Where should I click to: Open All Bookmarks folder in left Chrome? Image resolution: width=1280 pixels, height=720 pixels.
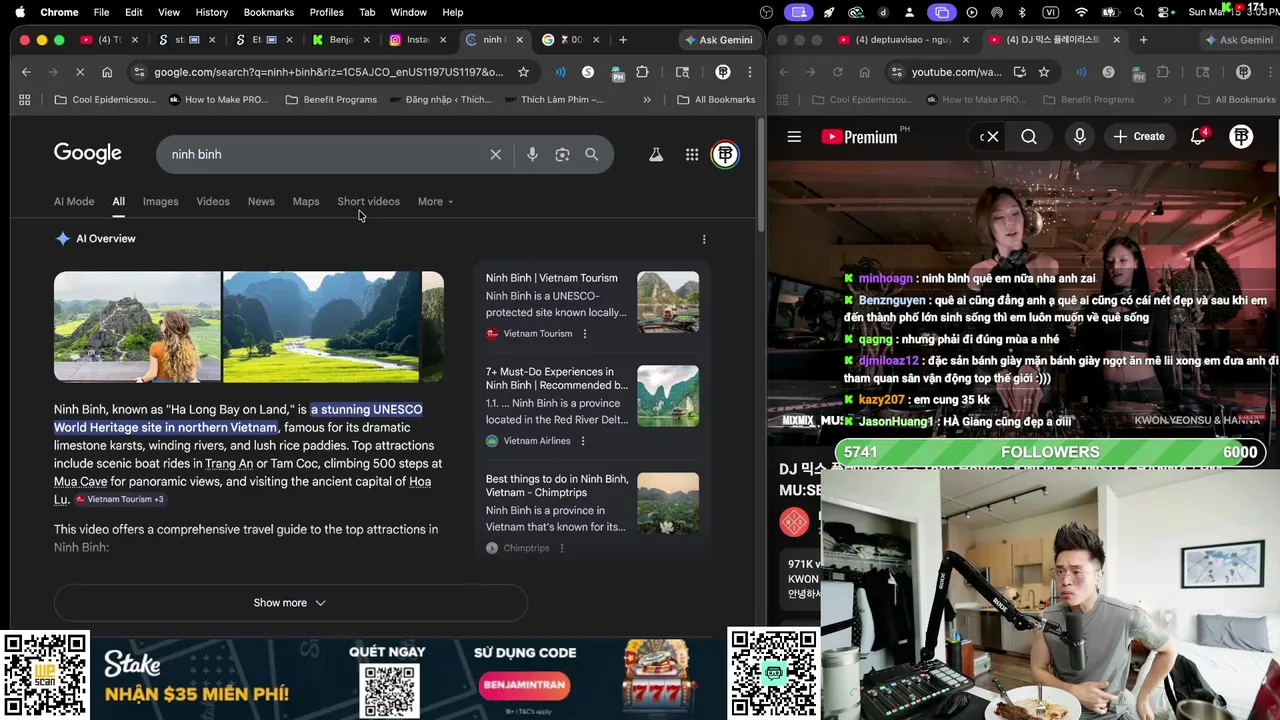(x=716, y=100)
